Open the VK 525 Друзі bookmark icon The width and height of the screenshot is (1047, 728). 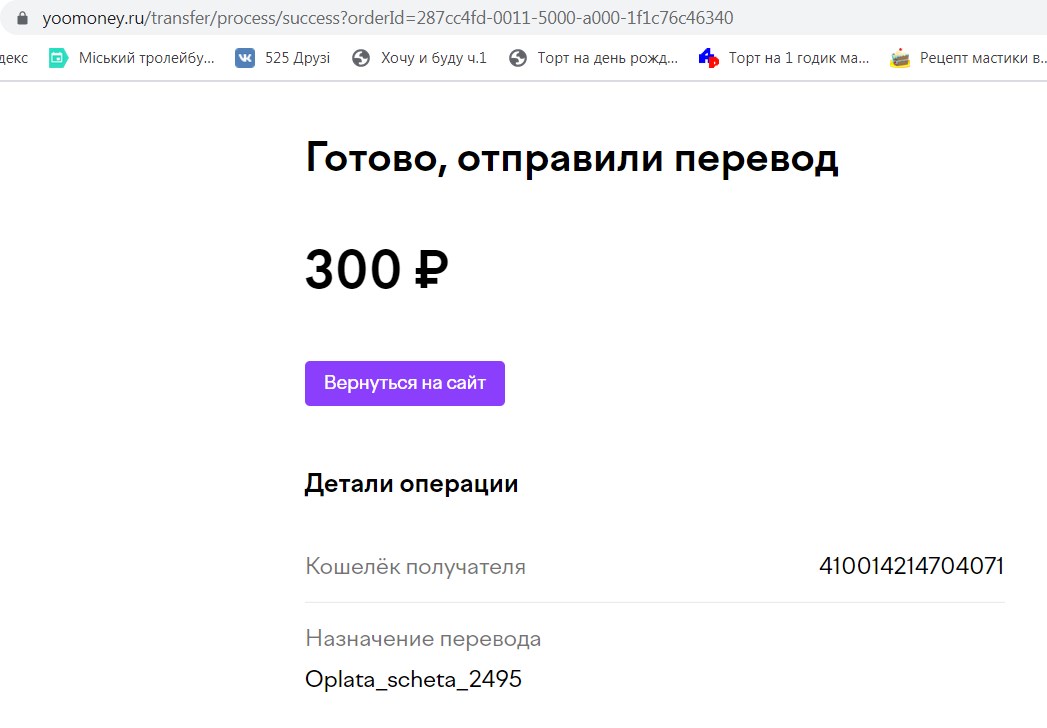coord(245,58)
